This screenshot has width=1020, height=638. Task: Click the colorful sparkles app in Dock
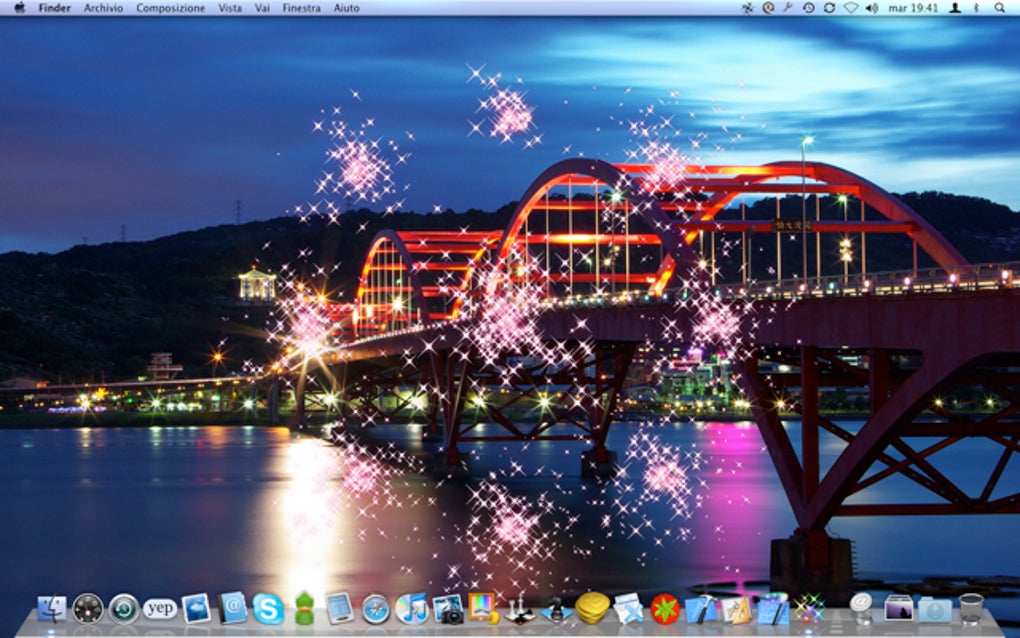(x=809, y=609)
